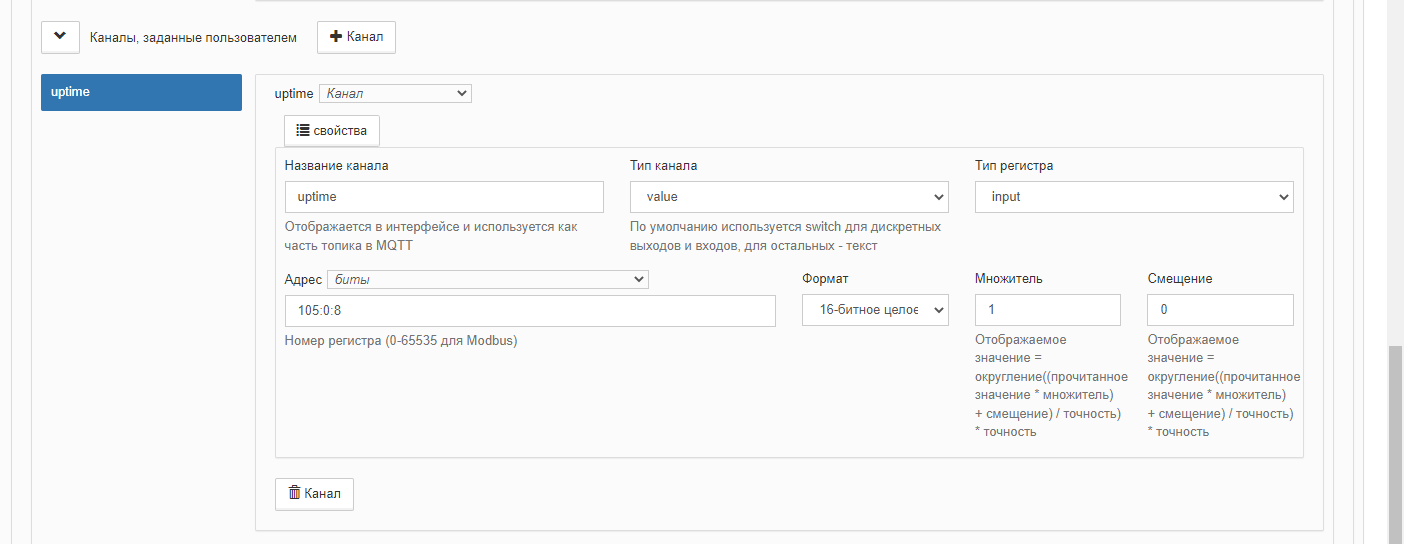Open the Канал dropdown beside uptime heading

point(395,93)
